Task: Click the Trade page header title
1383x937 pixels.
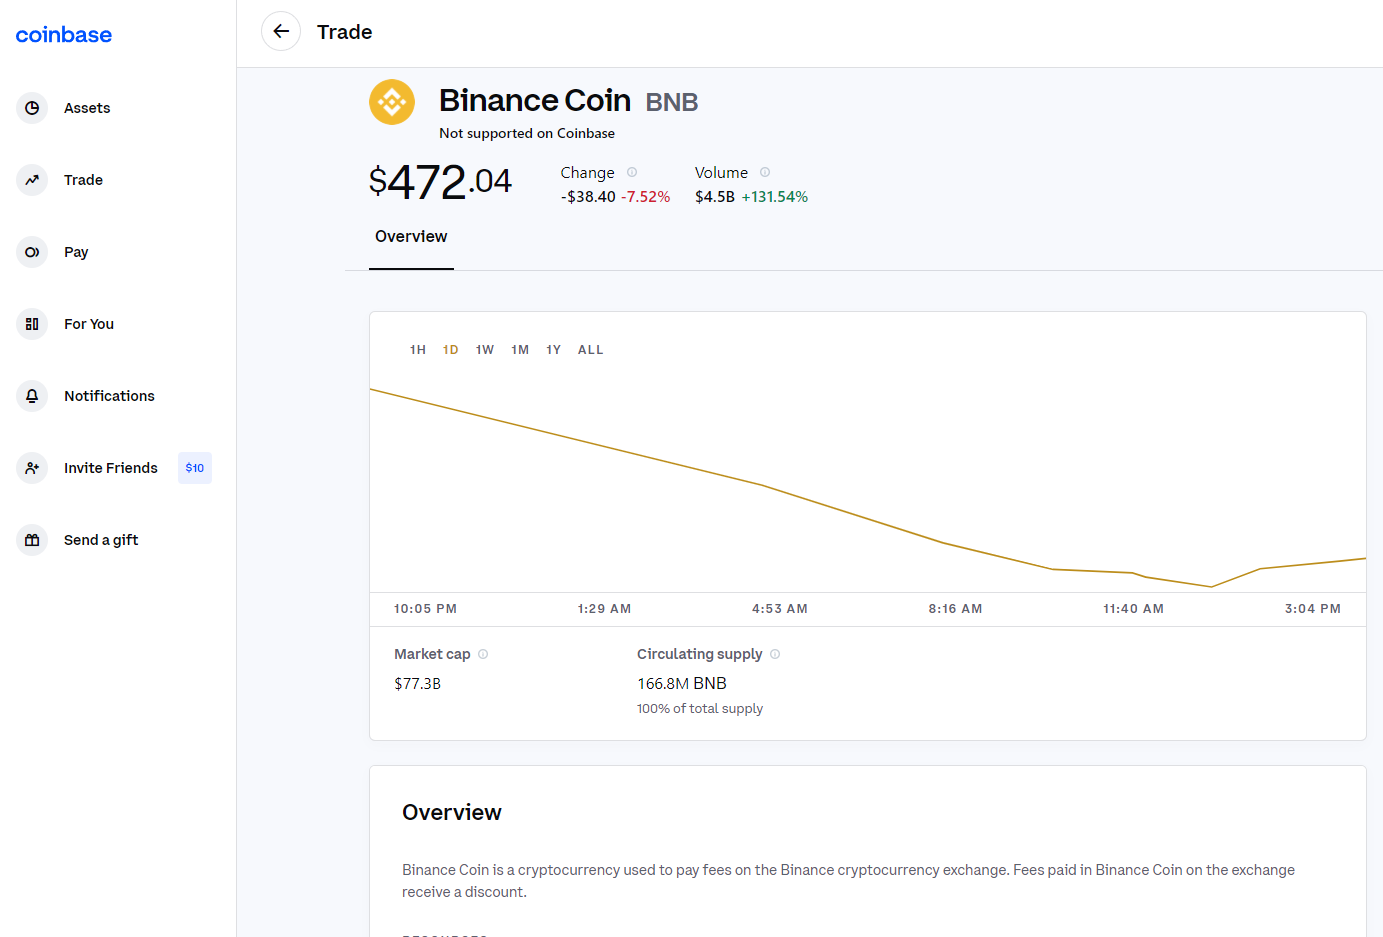Action: click(x=344, y=32)
